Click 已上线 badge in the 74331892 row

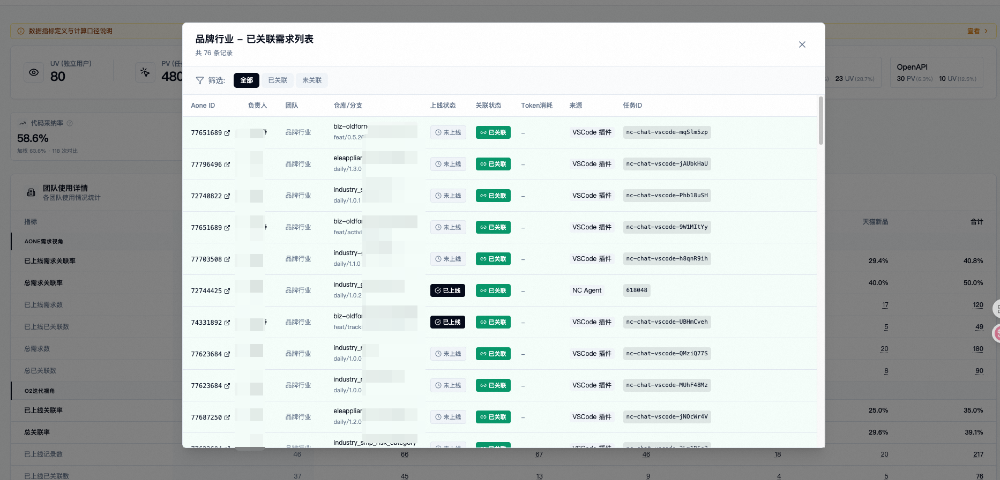(x=448, y=323)
